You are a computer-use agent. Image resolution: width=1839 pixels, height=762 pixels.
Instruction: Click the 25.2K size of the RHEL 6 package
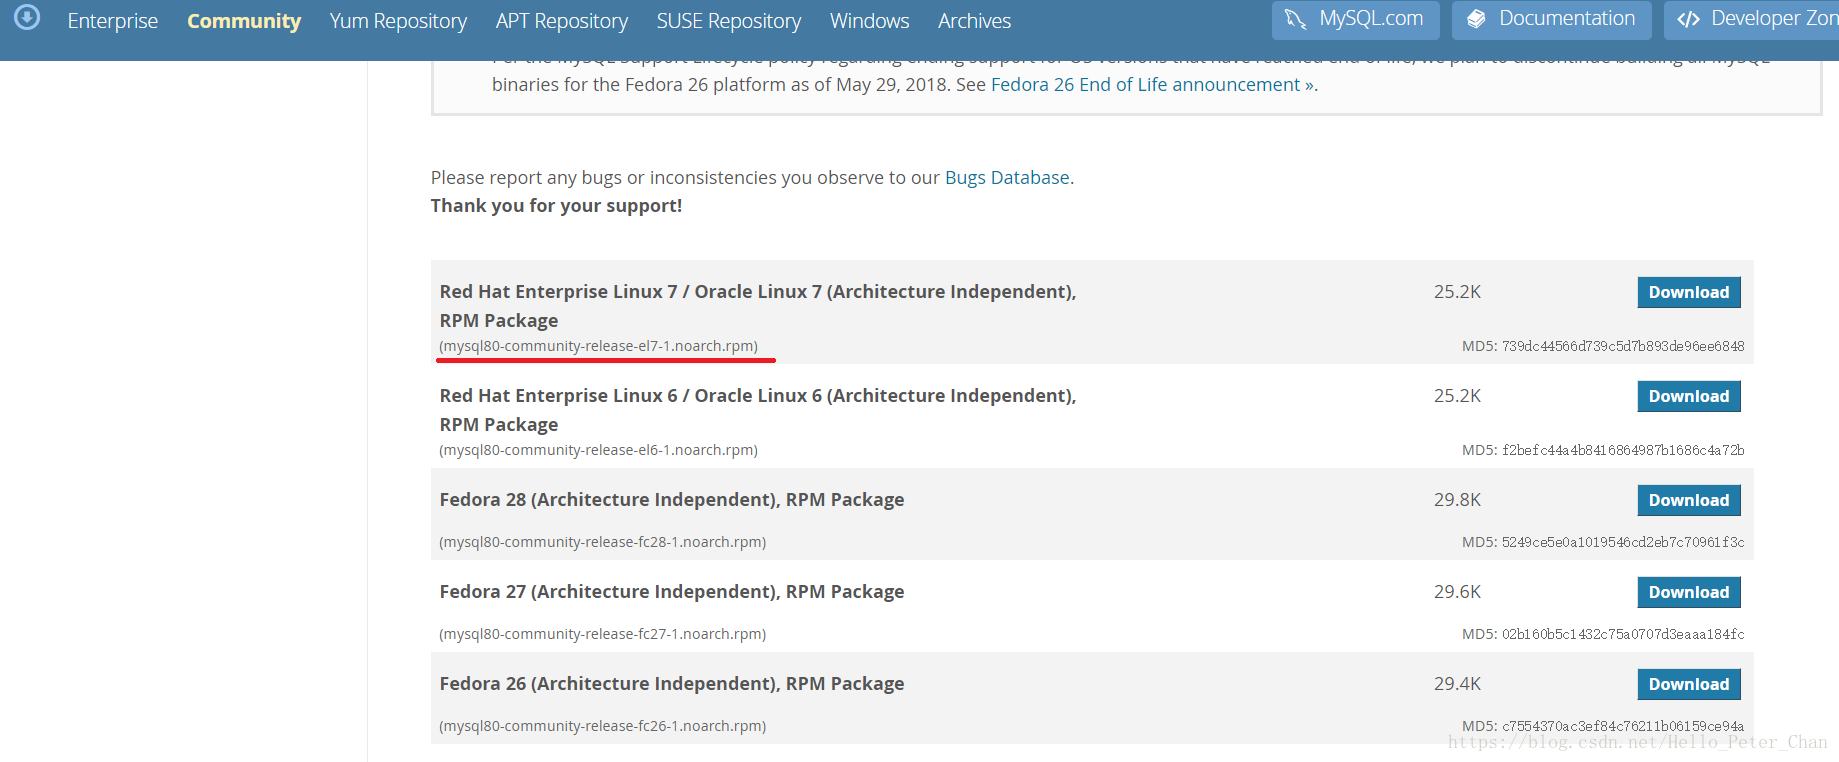[x=1457, y=396]
